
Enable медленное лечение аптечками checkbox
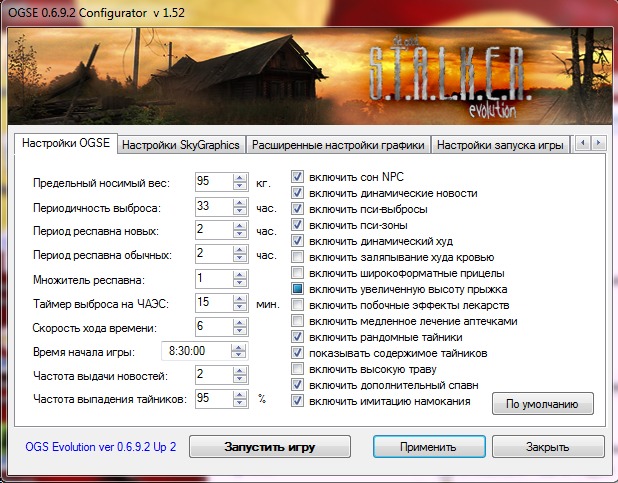pos(297,321)
